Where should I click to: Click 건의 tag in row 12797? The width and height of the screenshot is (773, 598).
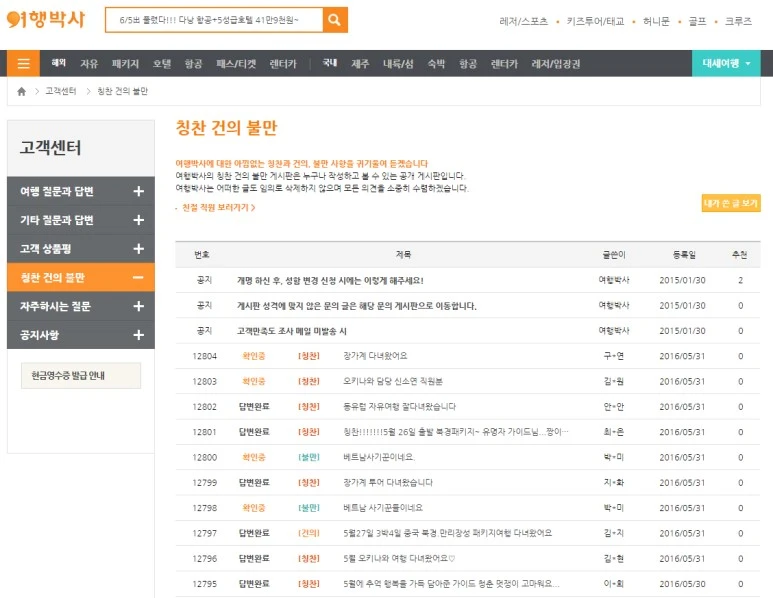coord(309,533)
